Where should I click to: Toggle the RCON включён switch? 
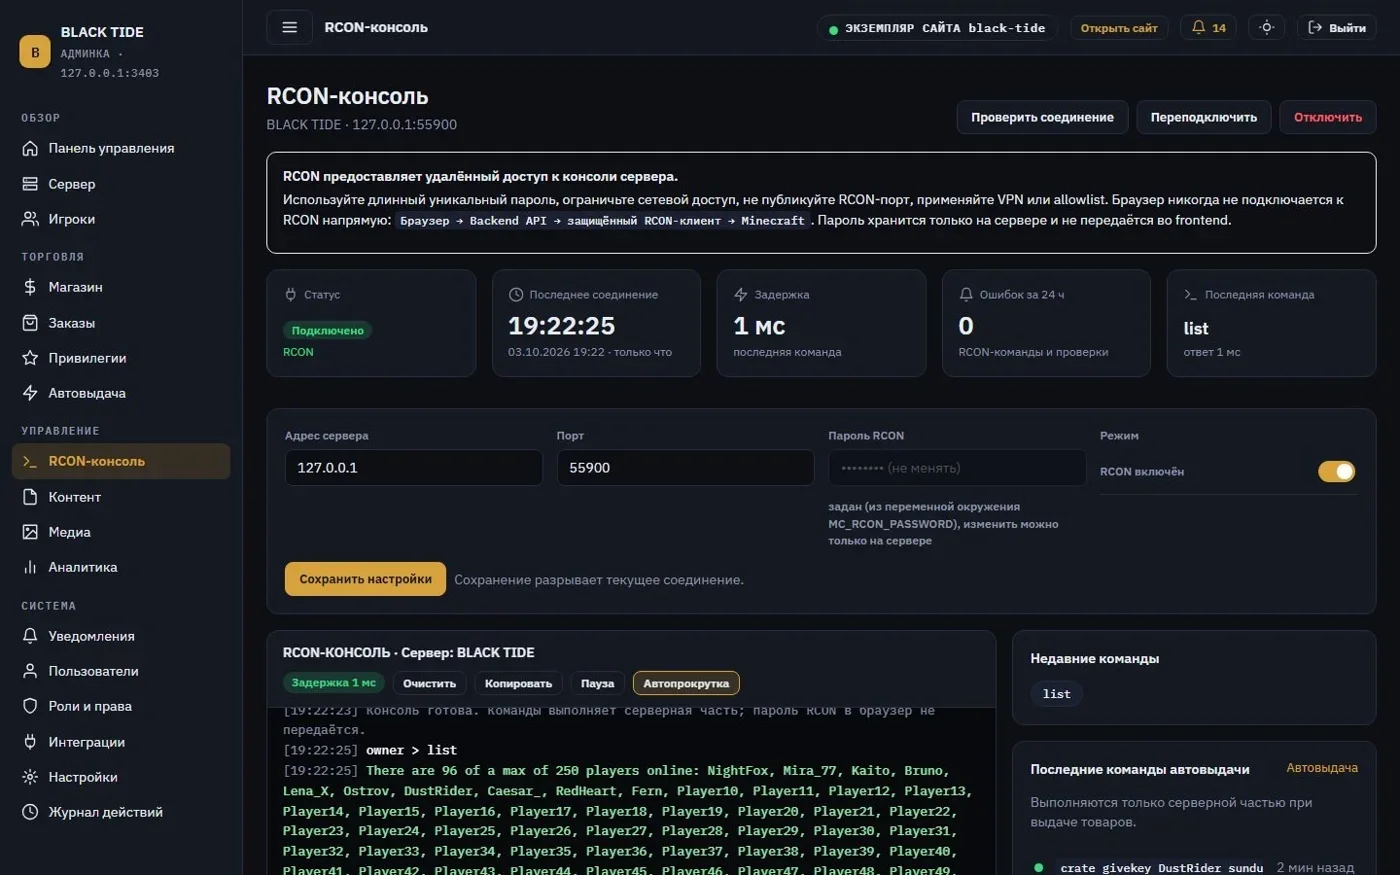coord(1336,471)
